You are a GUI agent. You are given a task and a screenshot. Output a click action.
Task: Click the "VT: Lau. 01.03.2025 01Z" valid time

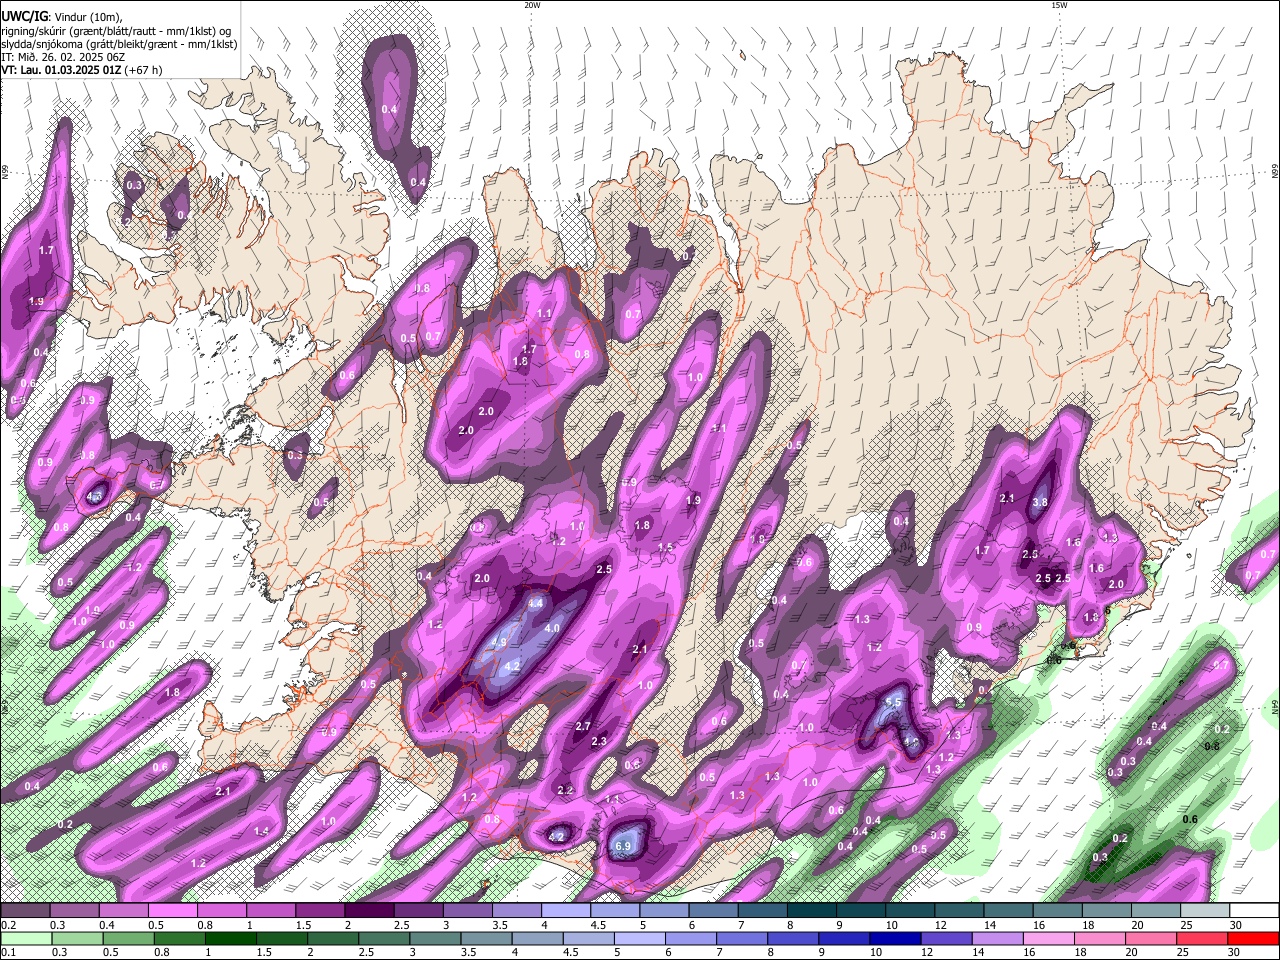click(60, 71)
